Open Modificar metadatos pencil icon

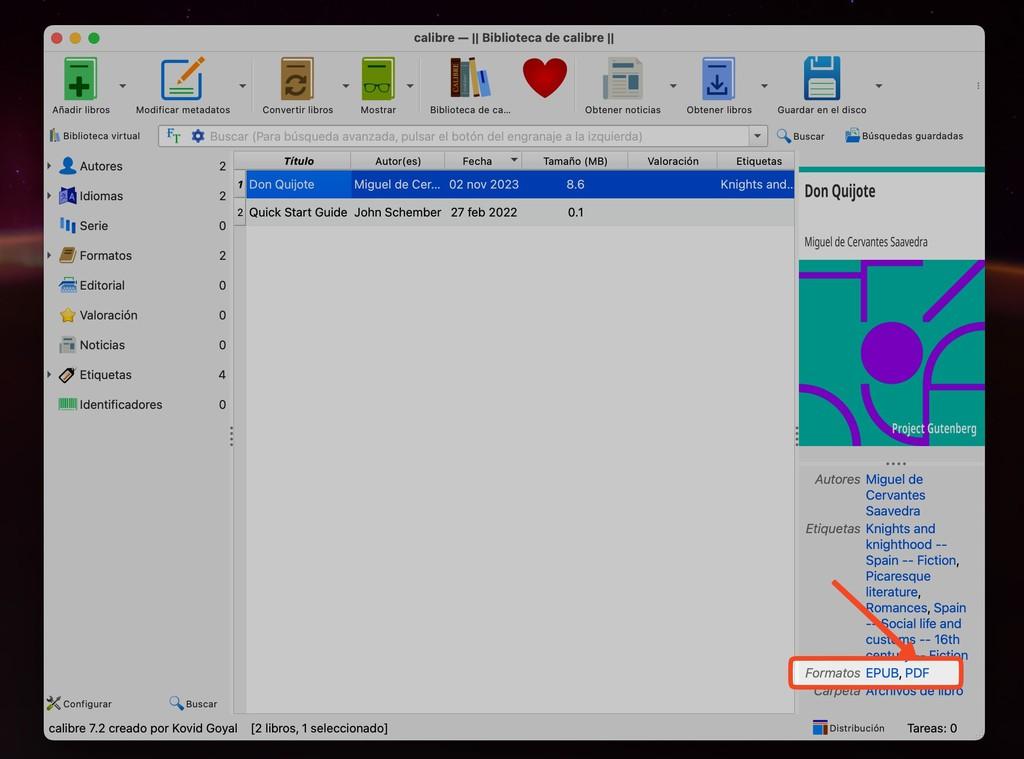pyautogui.click(x=182, y=78)
